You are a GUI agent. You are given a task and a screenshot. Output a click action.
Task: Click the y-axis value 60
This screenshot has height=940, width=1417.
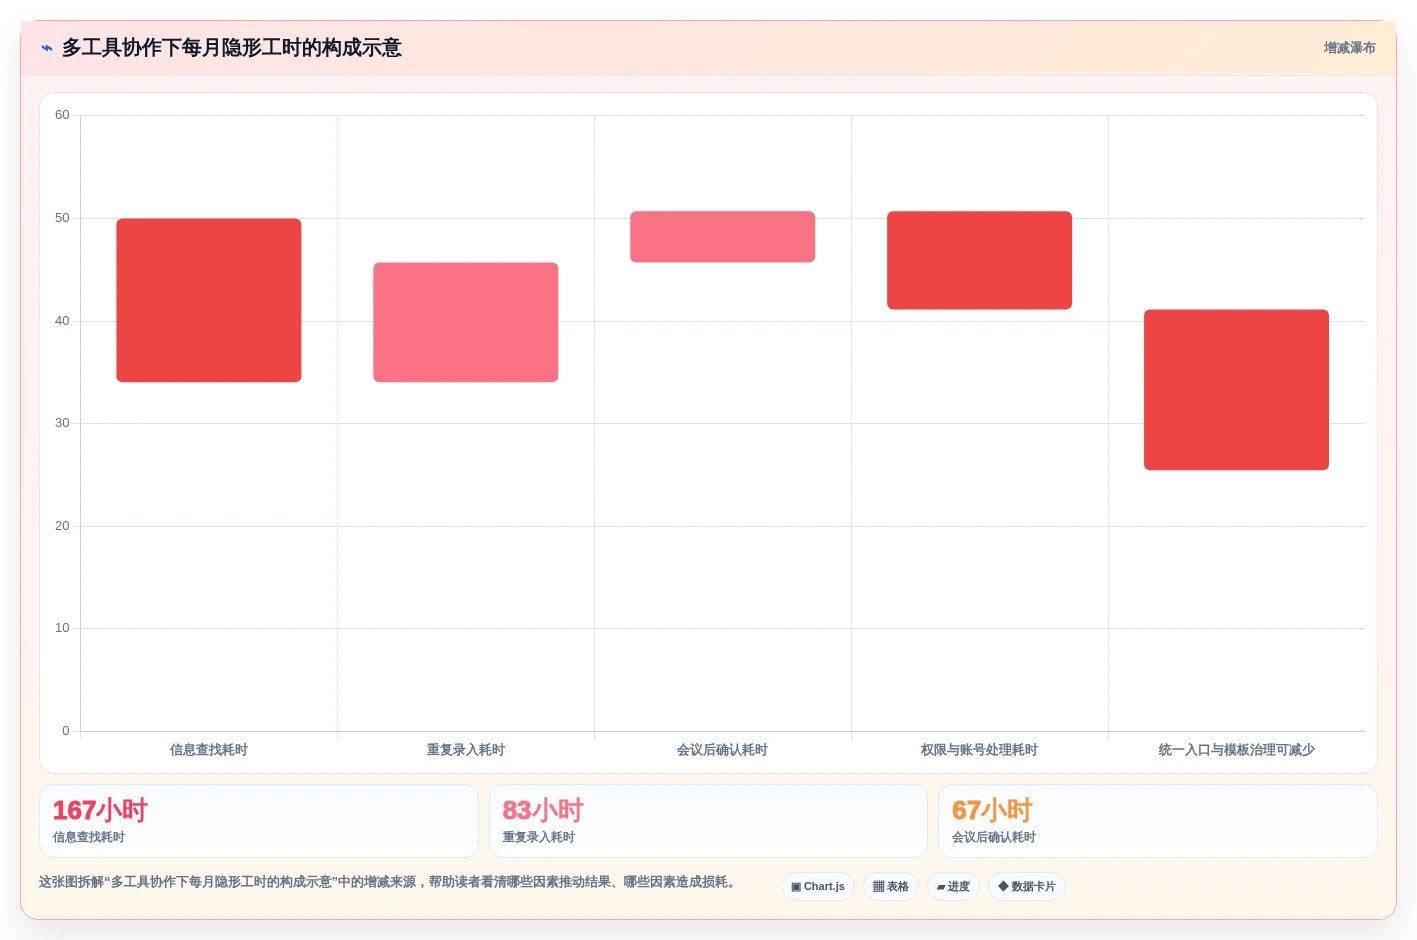62,115
